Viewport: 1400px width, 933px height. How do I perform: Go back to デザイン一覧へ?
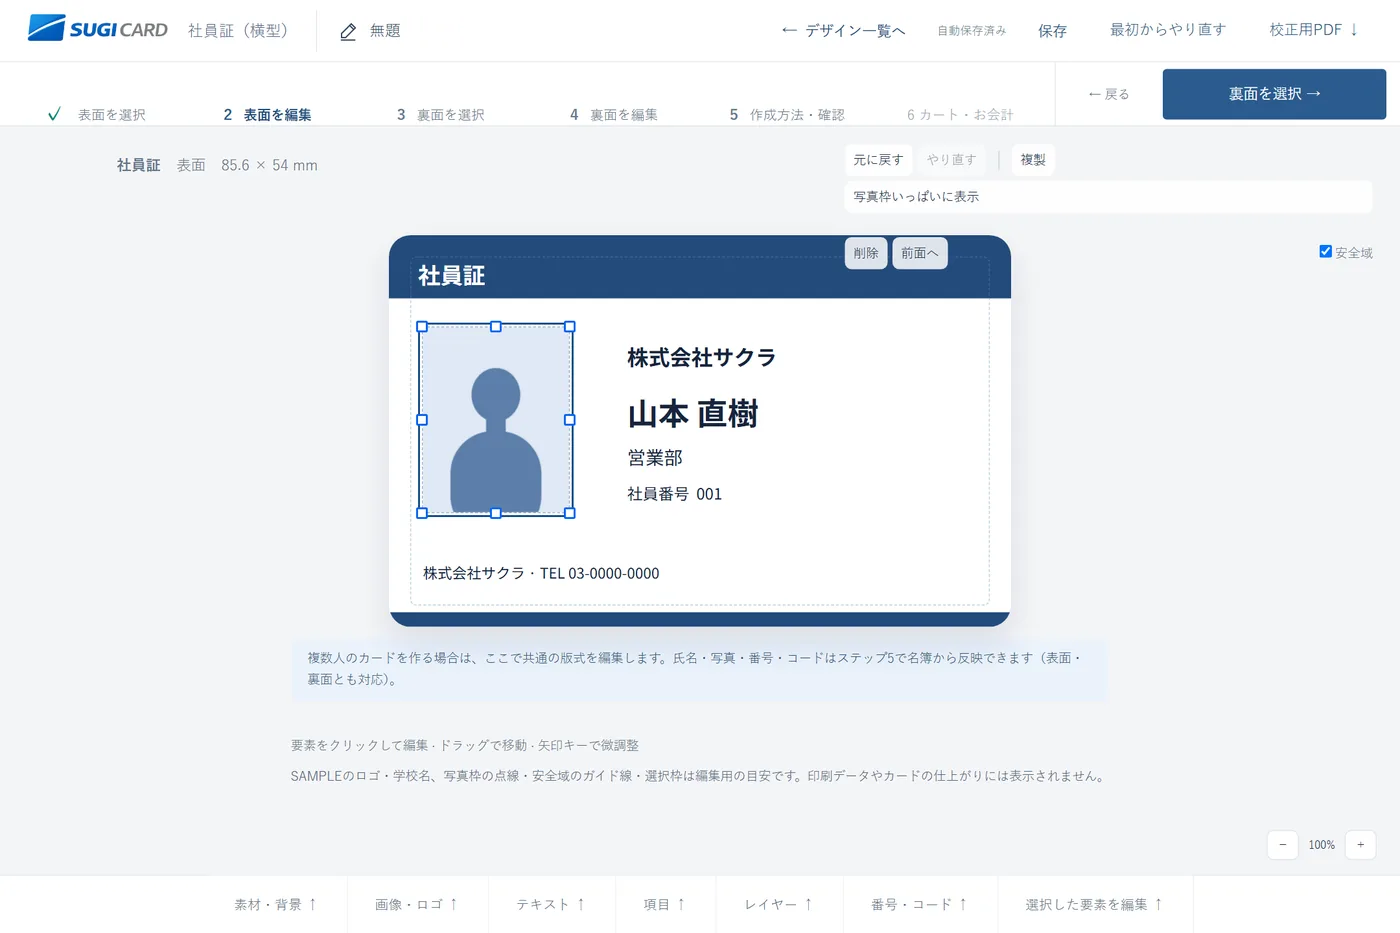pyautogui.click(x=843, y=31)
